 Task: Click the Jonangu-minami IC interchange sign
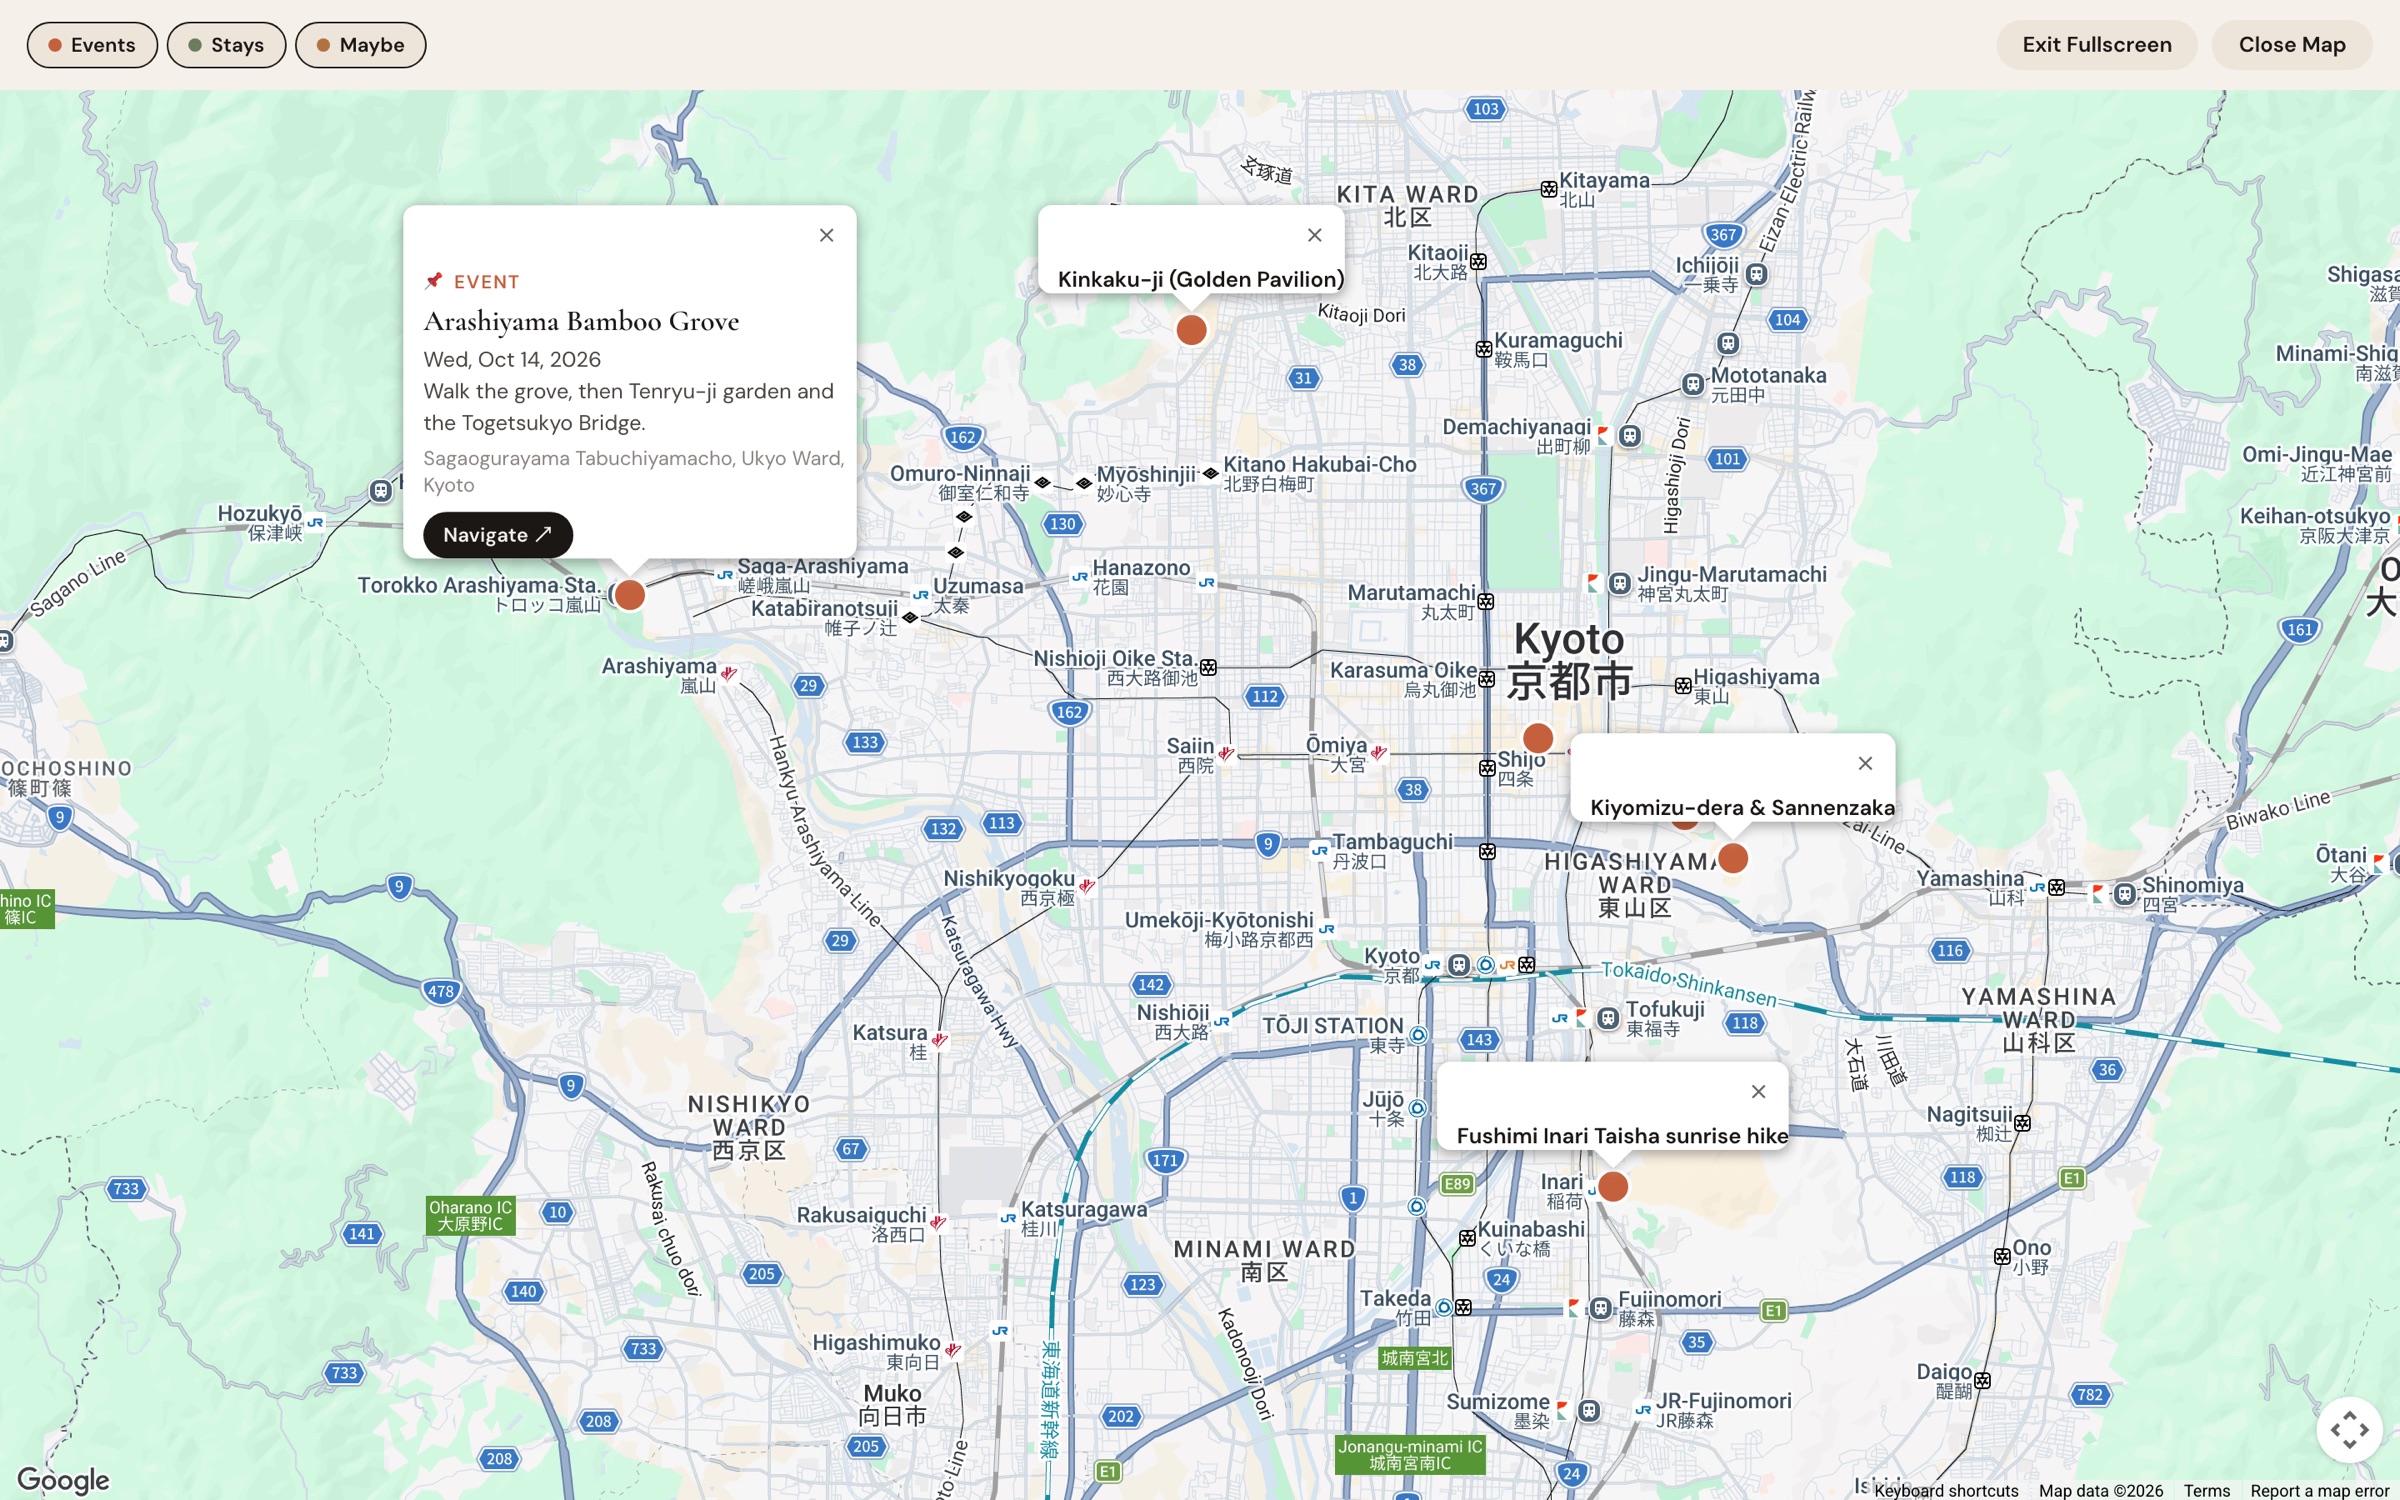point(1410,1454)
